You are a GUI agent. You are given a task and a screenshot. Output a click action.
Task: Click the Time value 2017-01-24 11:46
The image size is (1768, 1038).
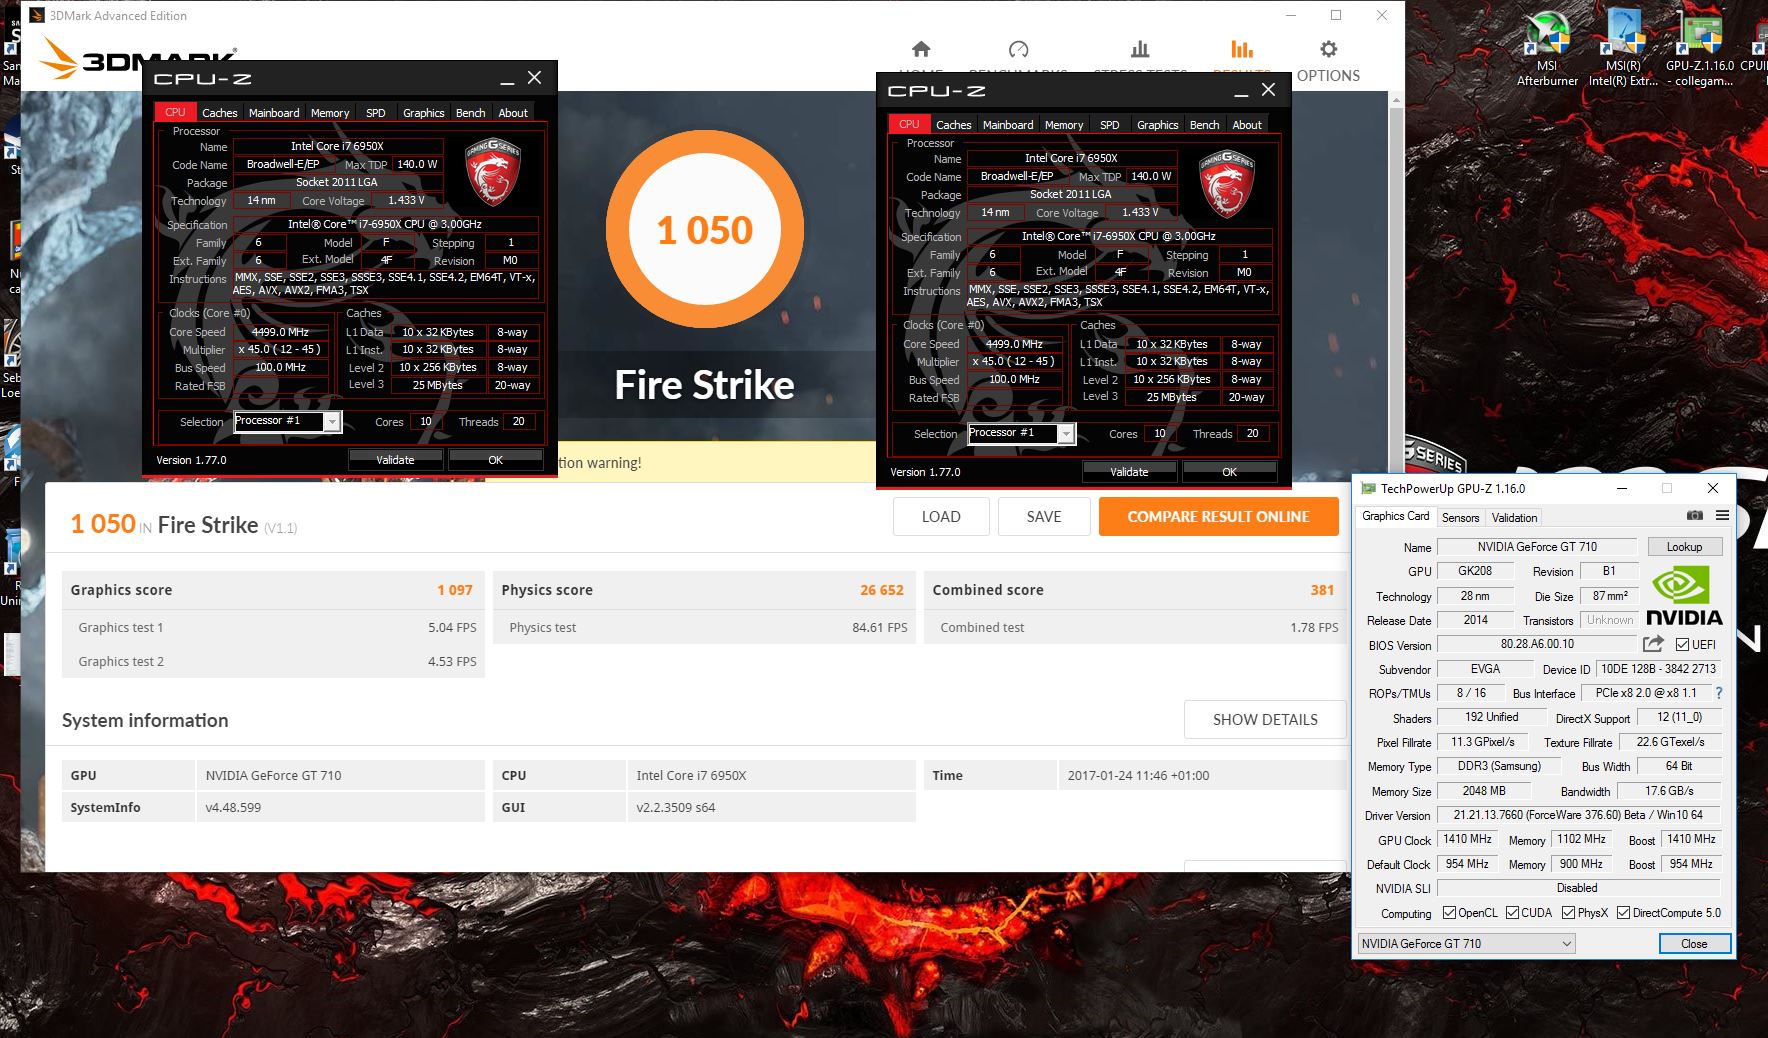coord(1138,775)
